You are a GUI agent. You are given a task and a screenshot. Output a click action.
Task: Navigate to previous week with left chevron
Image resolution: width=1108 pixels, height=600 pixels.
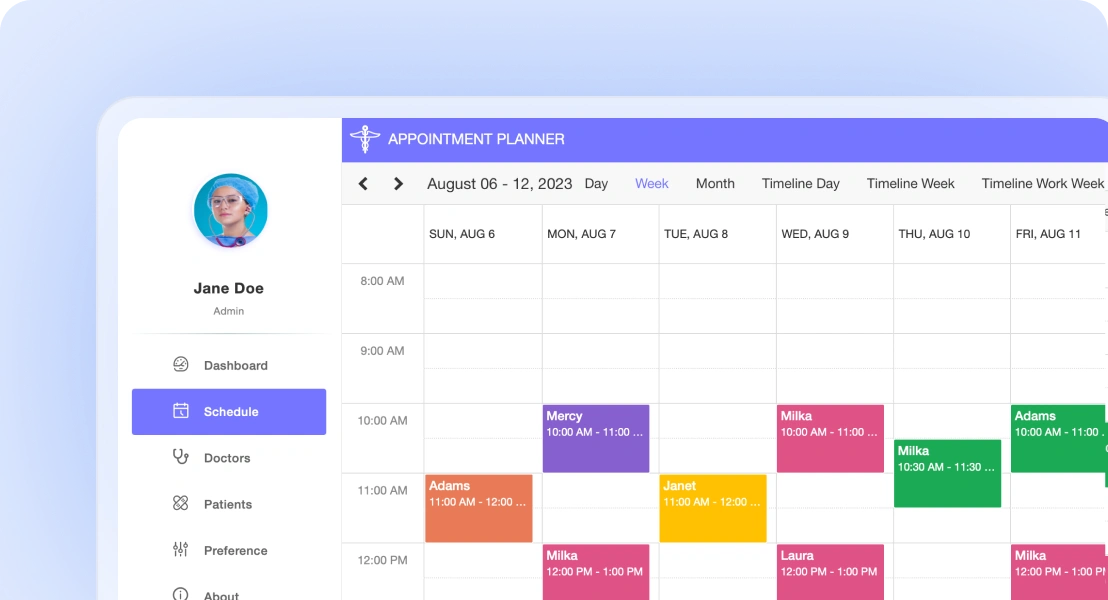363,184
